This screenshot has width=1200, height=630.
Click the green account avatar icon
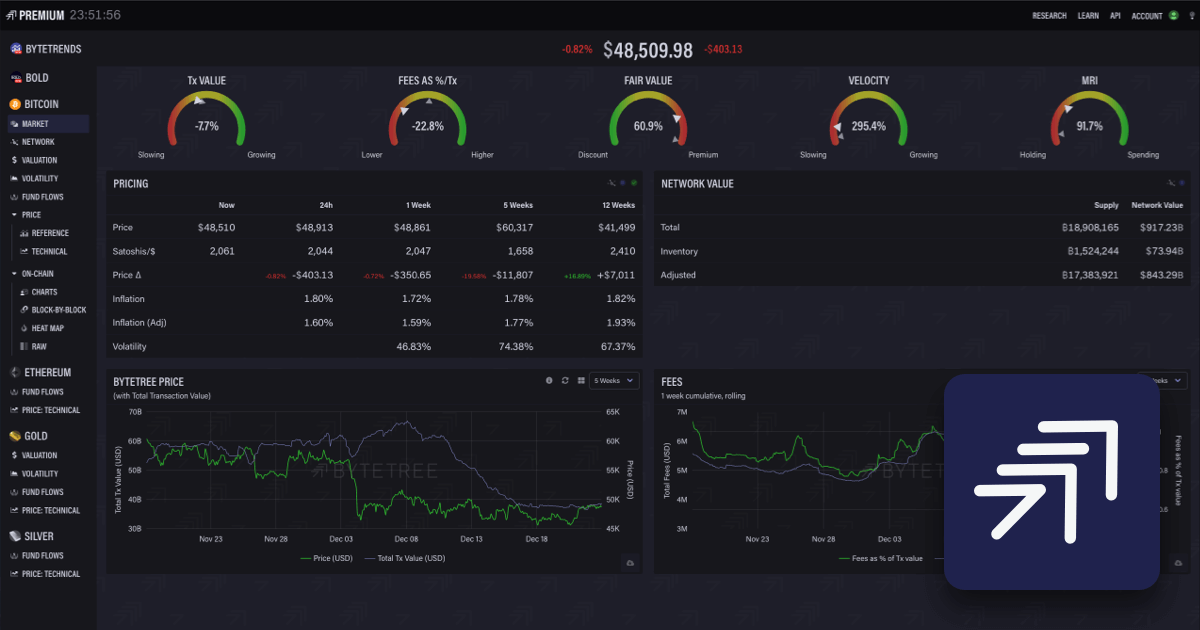pyautogui.click(x=1172, y=16)
